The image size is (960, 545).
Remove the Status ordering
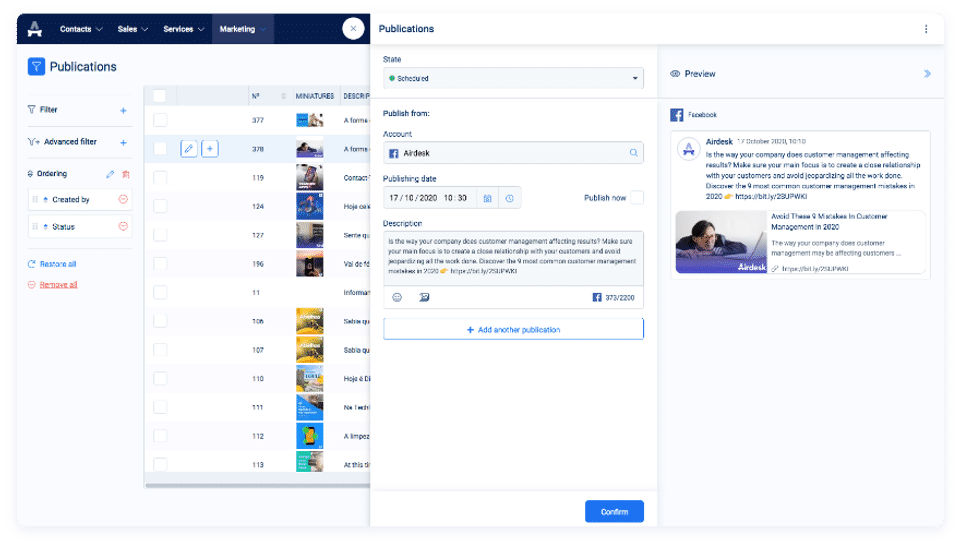pos(123,227)
